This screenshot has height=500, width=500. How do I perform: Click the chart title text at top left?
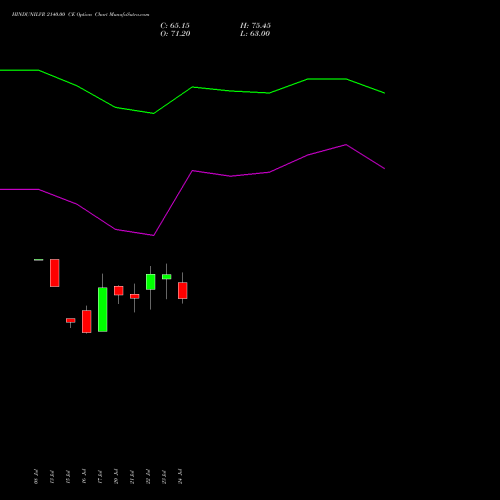pos(81,15)
